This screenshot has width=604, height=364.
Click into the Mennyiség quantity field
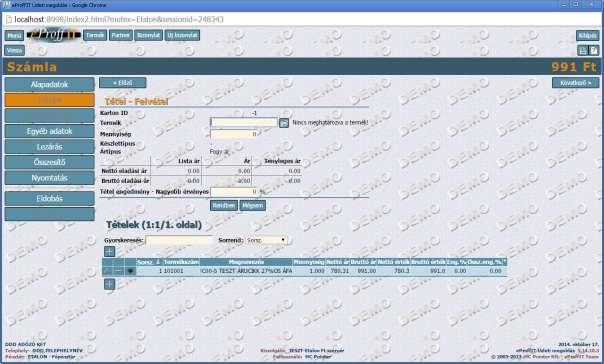pos(234,134)
